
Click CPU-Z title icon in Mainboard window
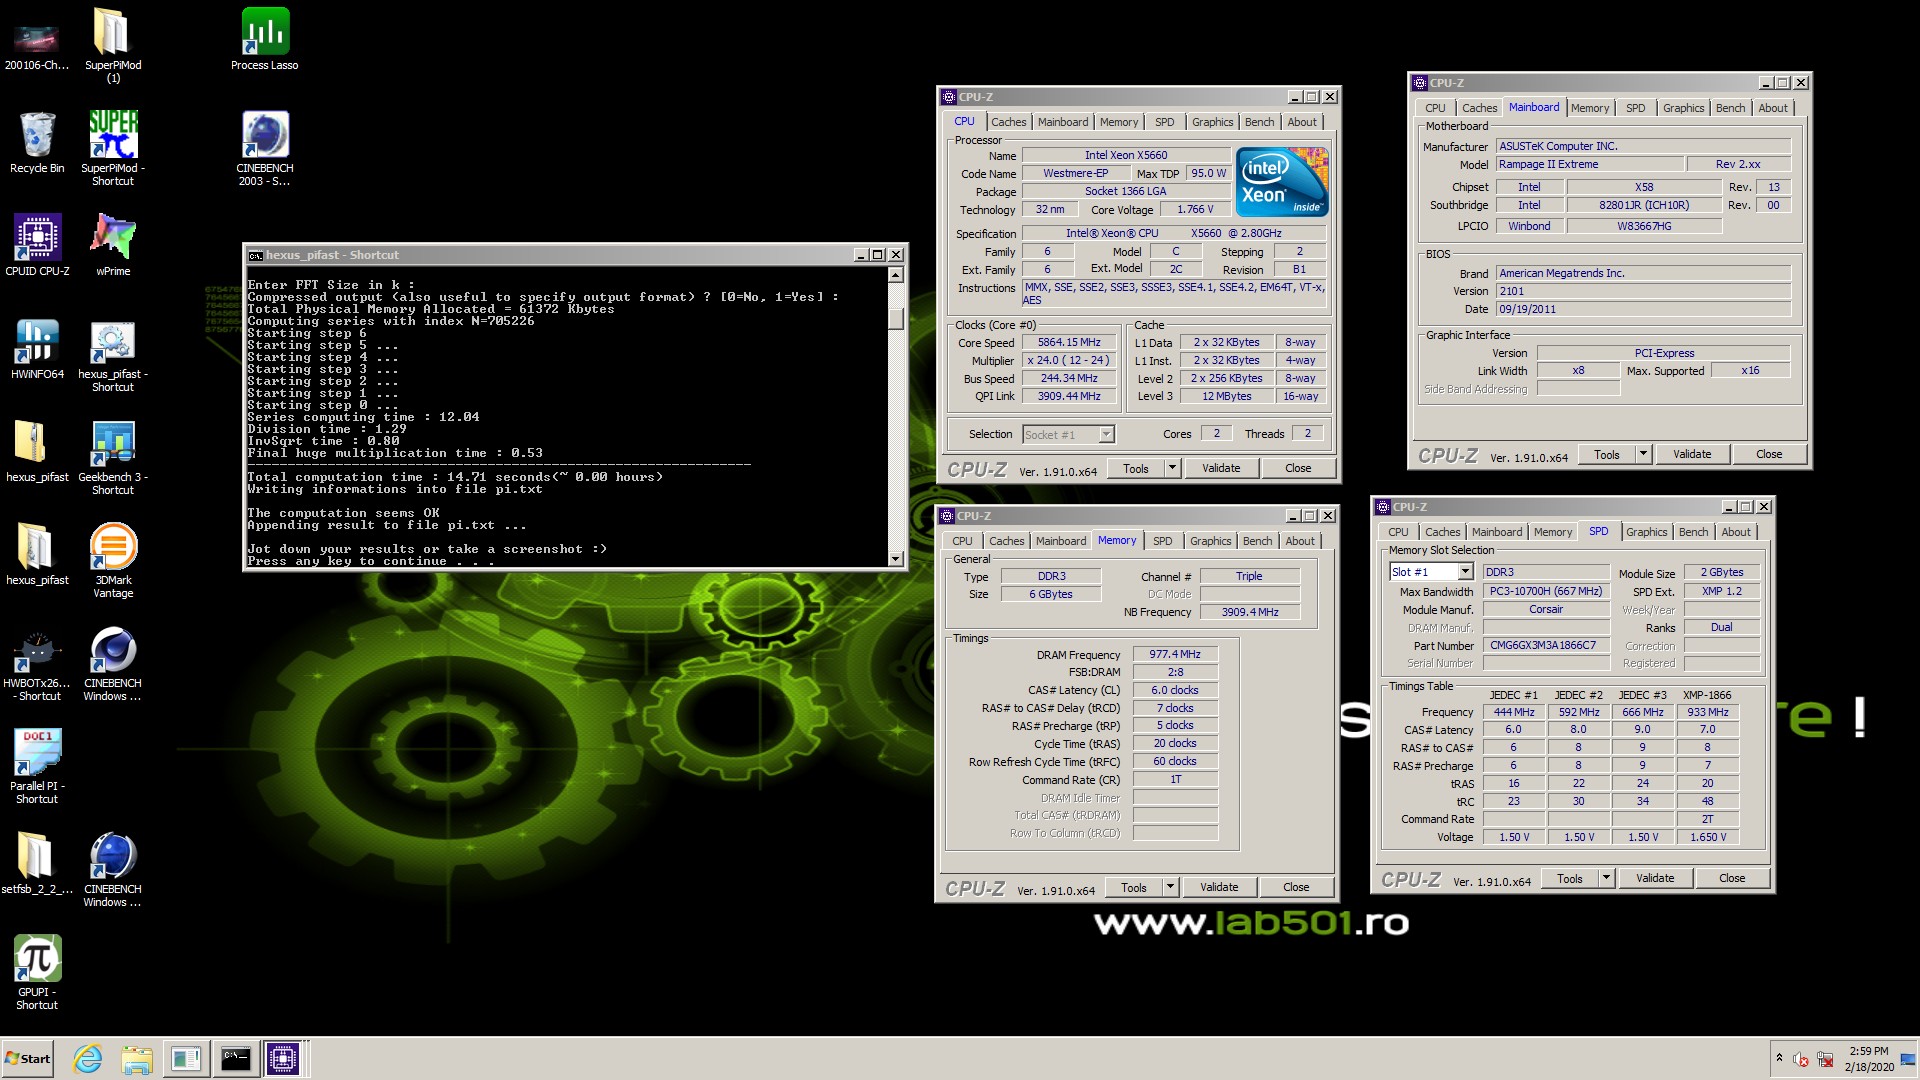click(x=1419, y=83)
